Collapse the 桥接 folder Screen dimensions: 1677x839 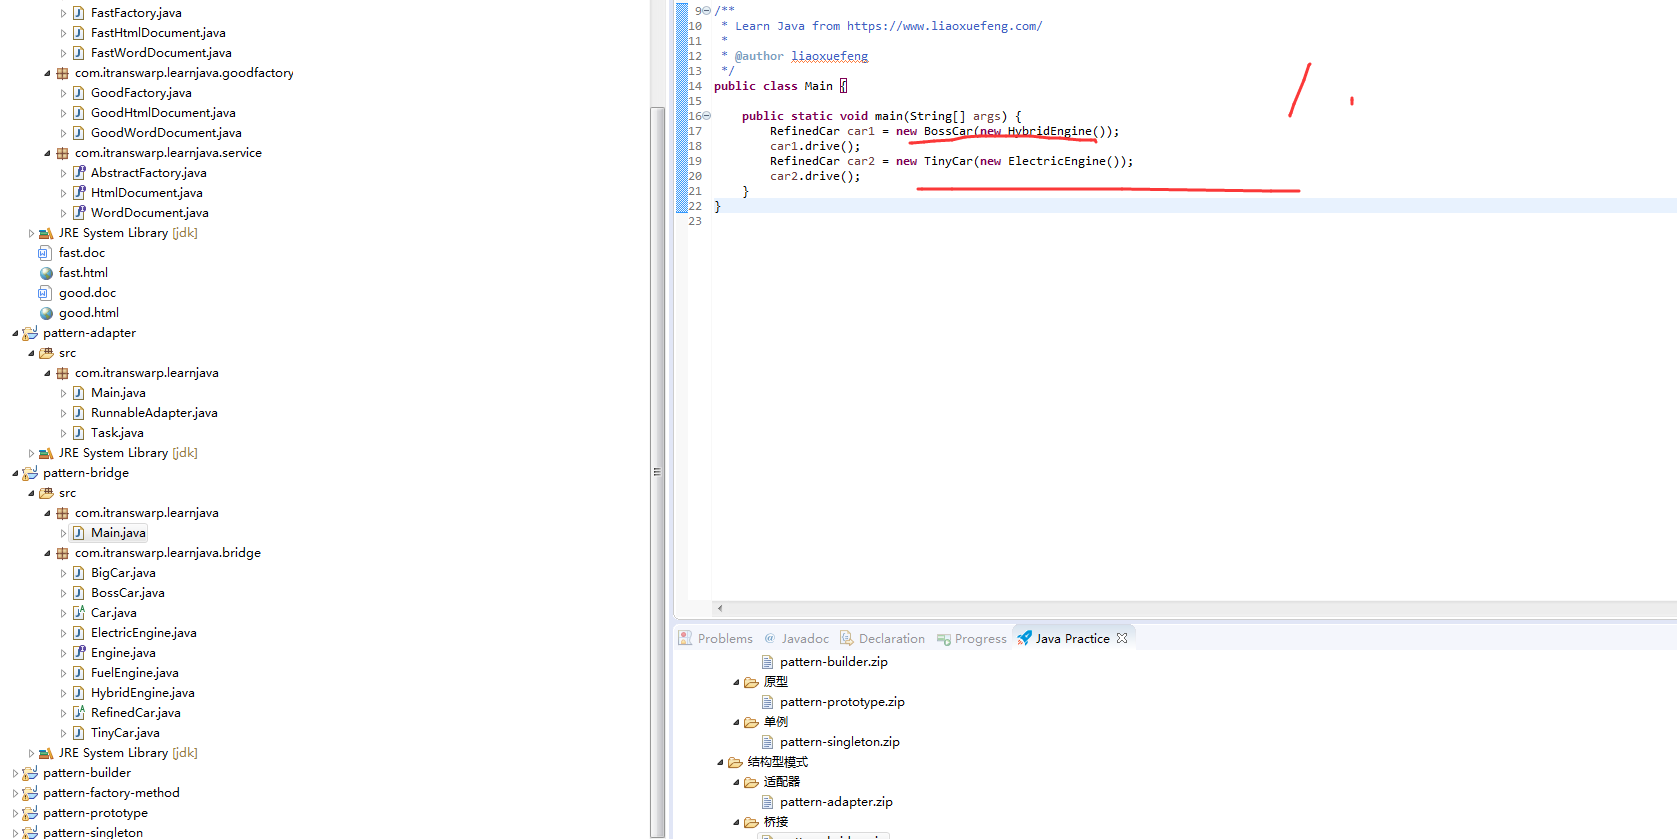point(736,822)
